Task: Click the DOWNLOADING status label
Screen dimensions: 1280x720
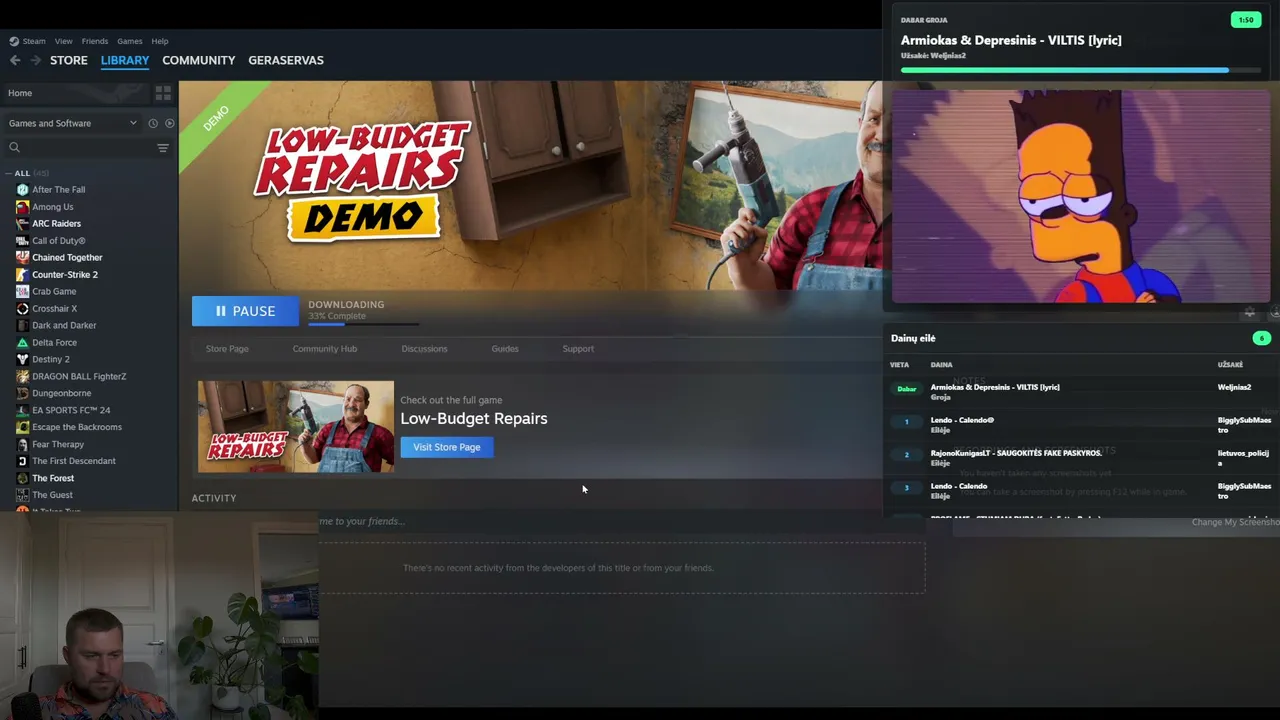Action: coord(346,305)
